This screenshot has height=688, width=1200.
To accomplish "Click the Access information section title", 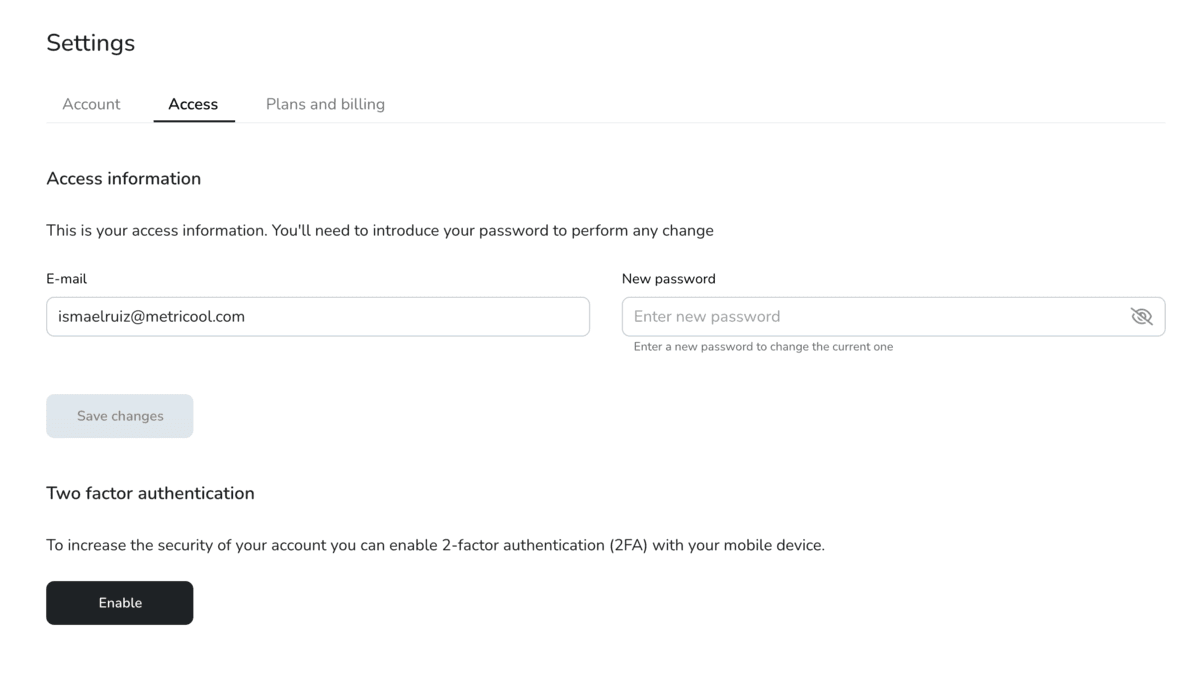I will pos(123,178).
